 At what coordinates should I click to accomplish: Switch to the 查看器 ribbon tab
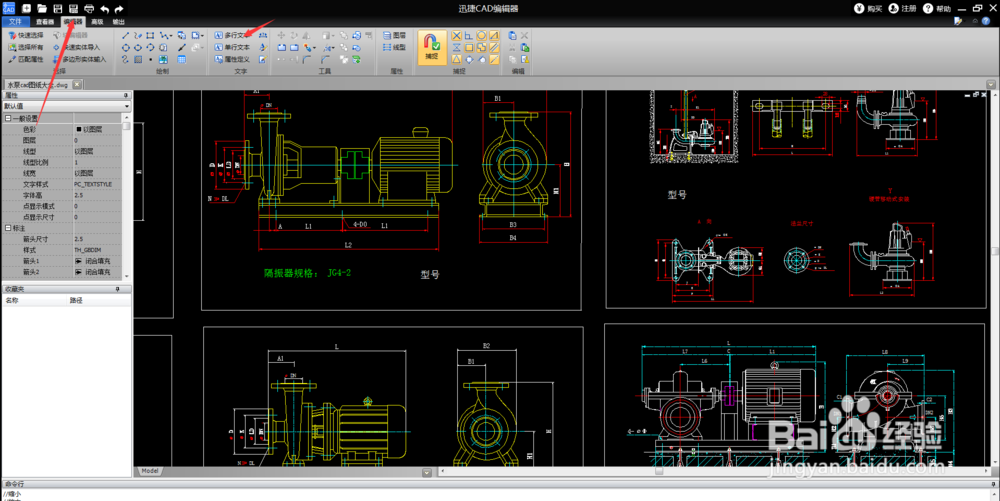coord(45,22)
